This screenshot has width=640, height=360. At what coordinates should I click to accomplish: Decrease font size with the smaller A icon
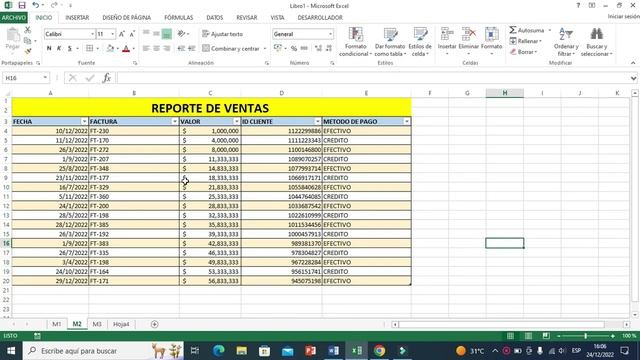(x=132, y=34)
